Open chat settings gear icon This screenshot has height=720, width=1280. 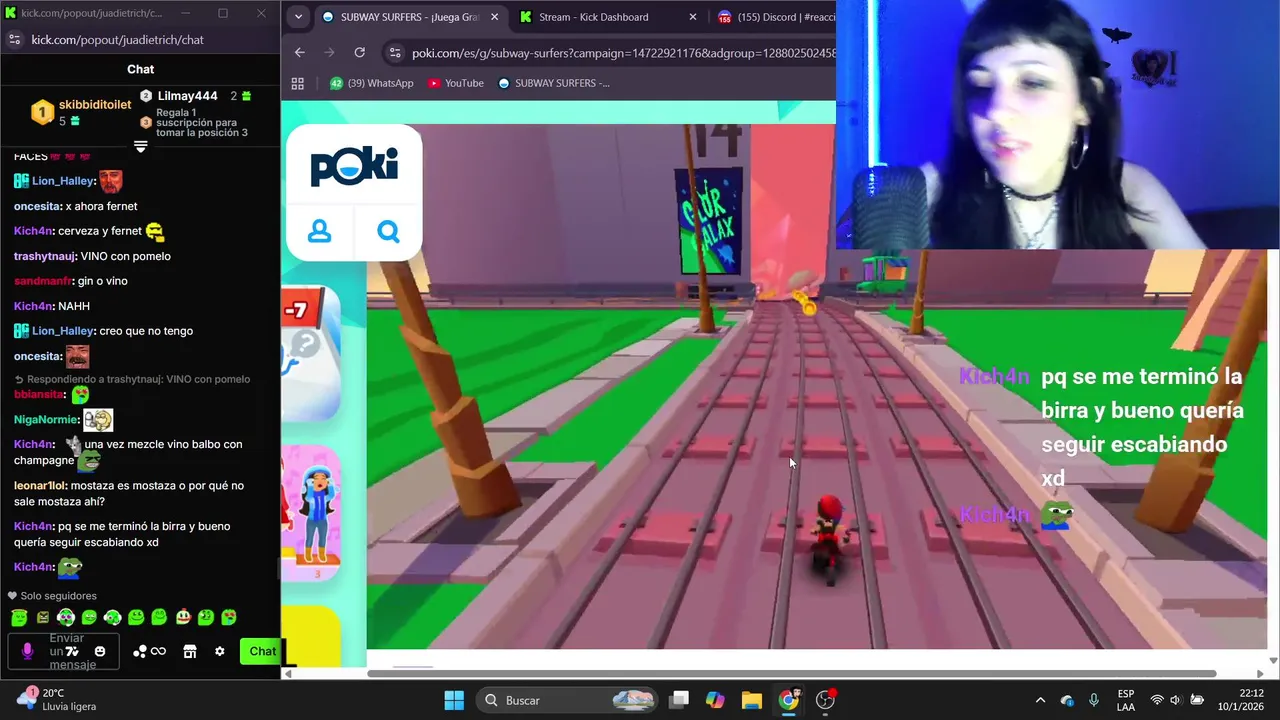(x=220, y=652)
